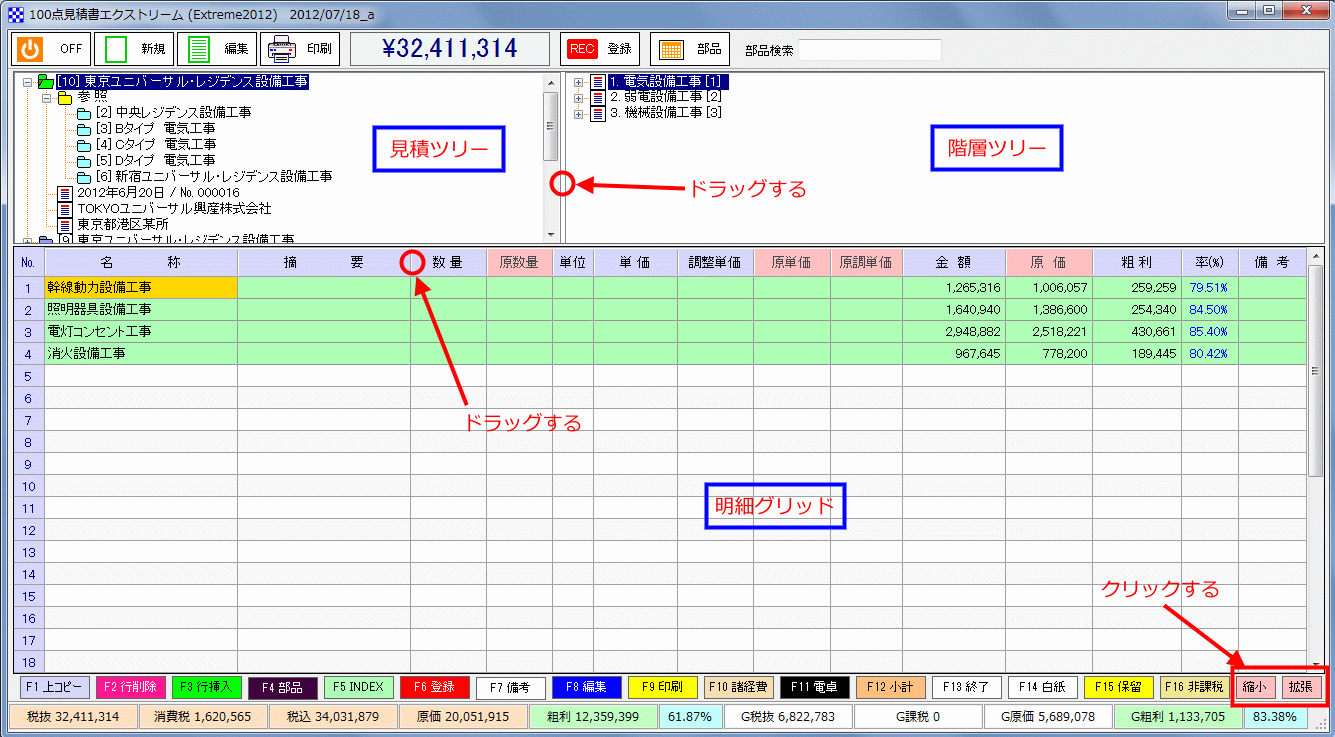Expand the 2. 弱電設備工事 [2] node
The height and width of the screenshot is (737, 1335).
tap(577, 98)
